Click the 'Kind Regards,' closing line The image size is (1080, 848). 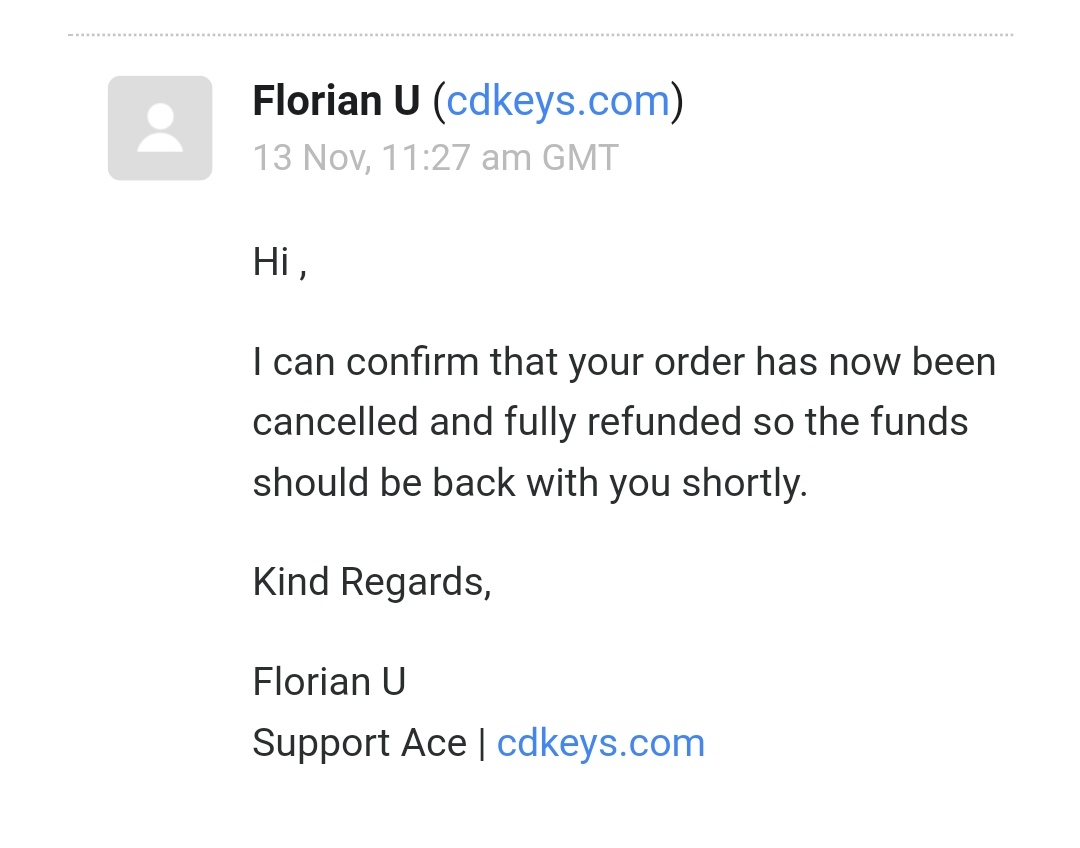pos(372,582)
